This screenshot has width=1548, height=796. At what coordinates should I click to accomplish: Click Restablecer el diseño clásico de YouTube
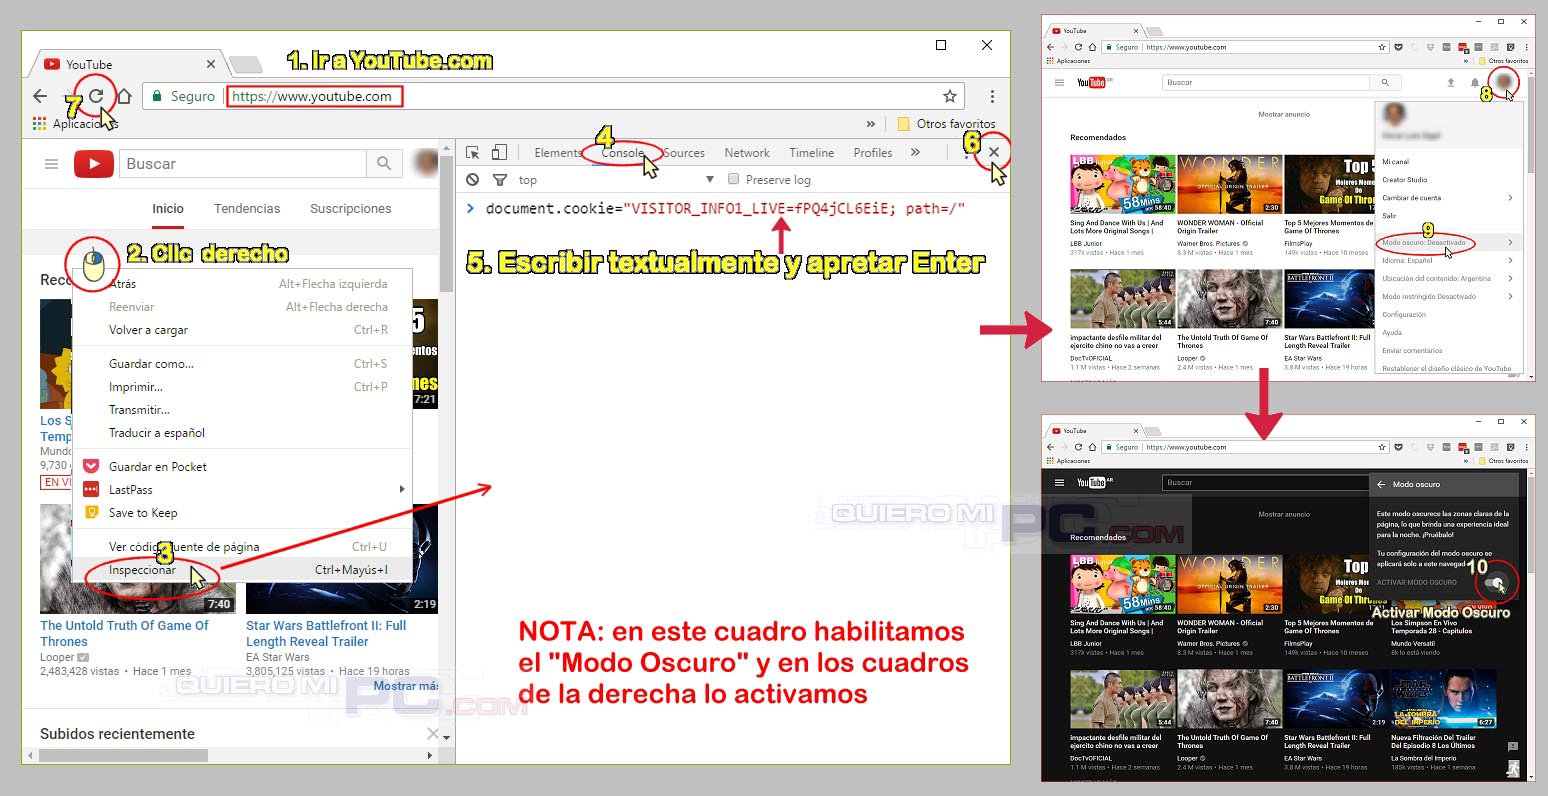[1446, 369]
